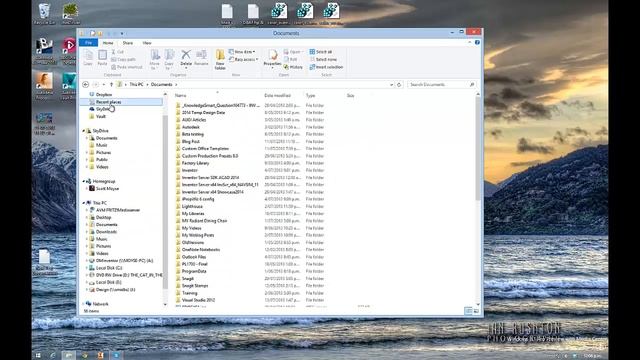Click the Delete red X icon

(186, 58)
